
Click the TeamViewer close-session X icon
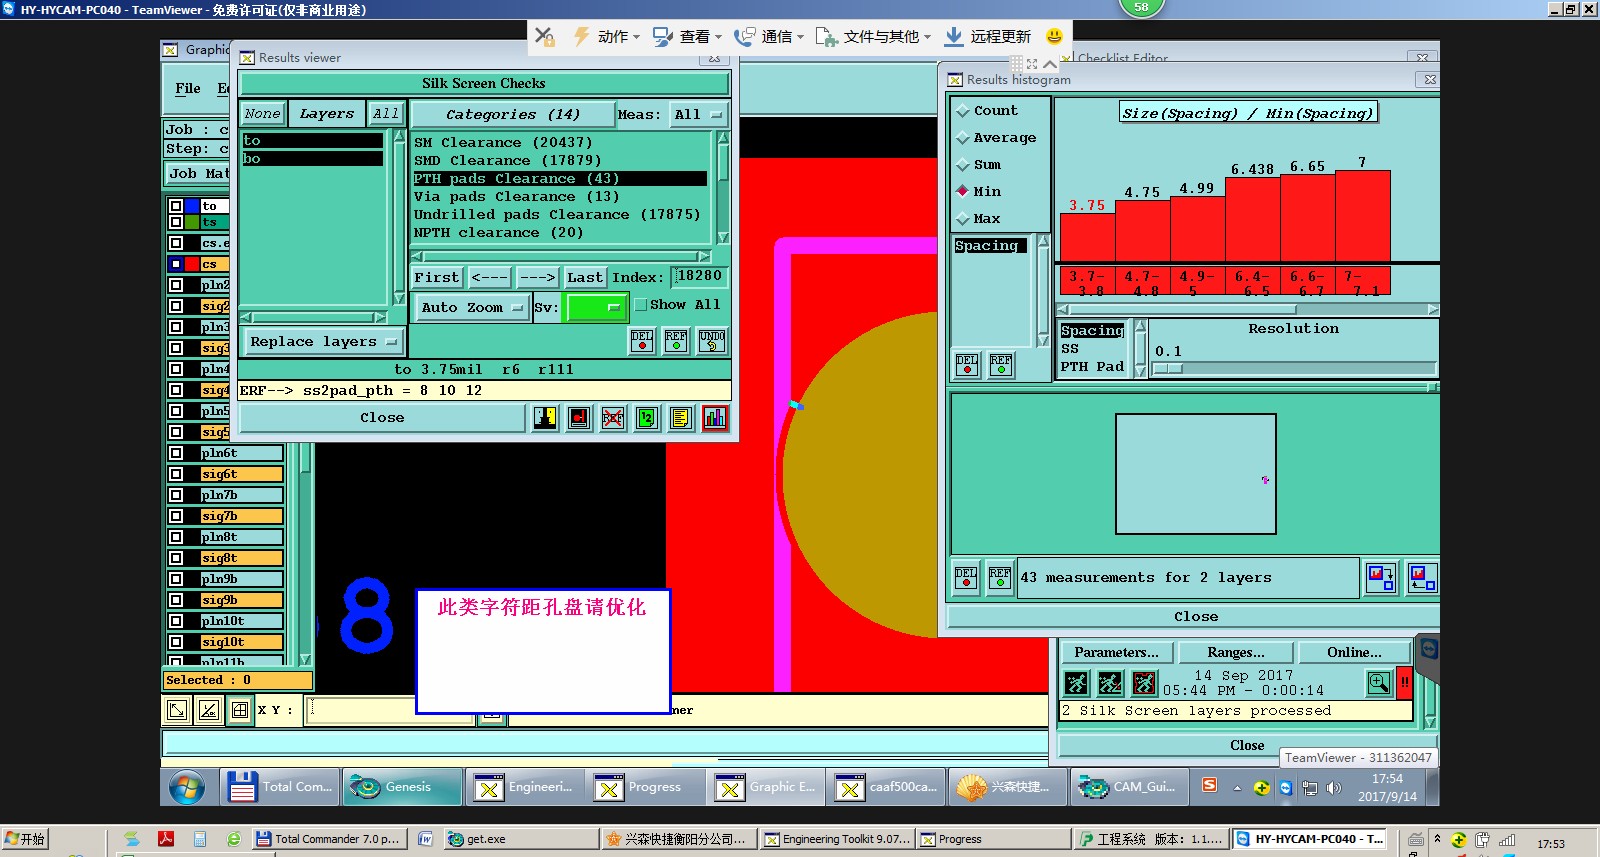coord(544,36)
